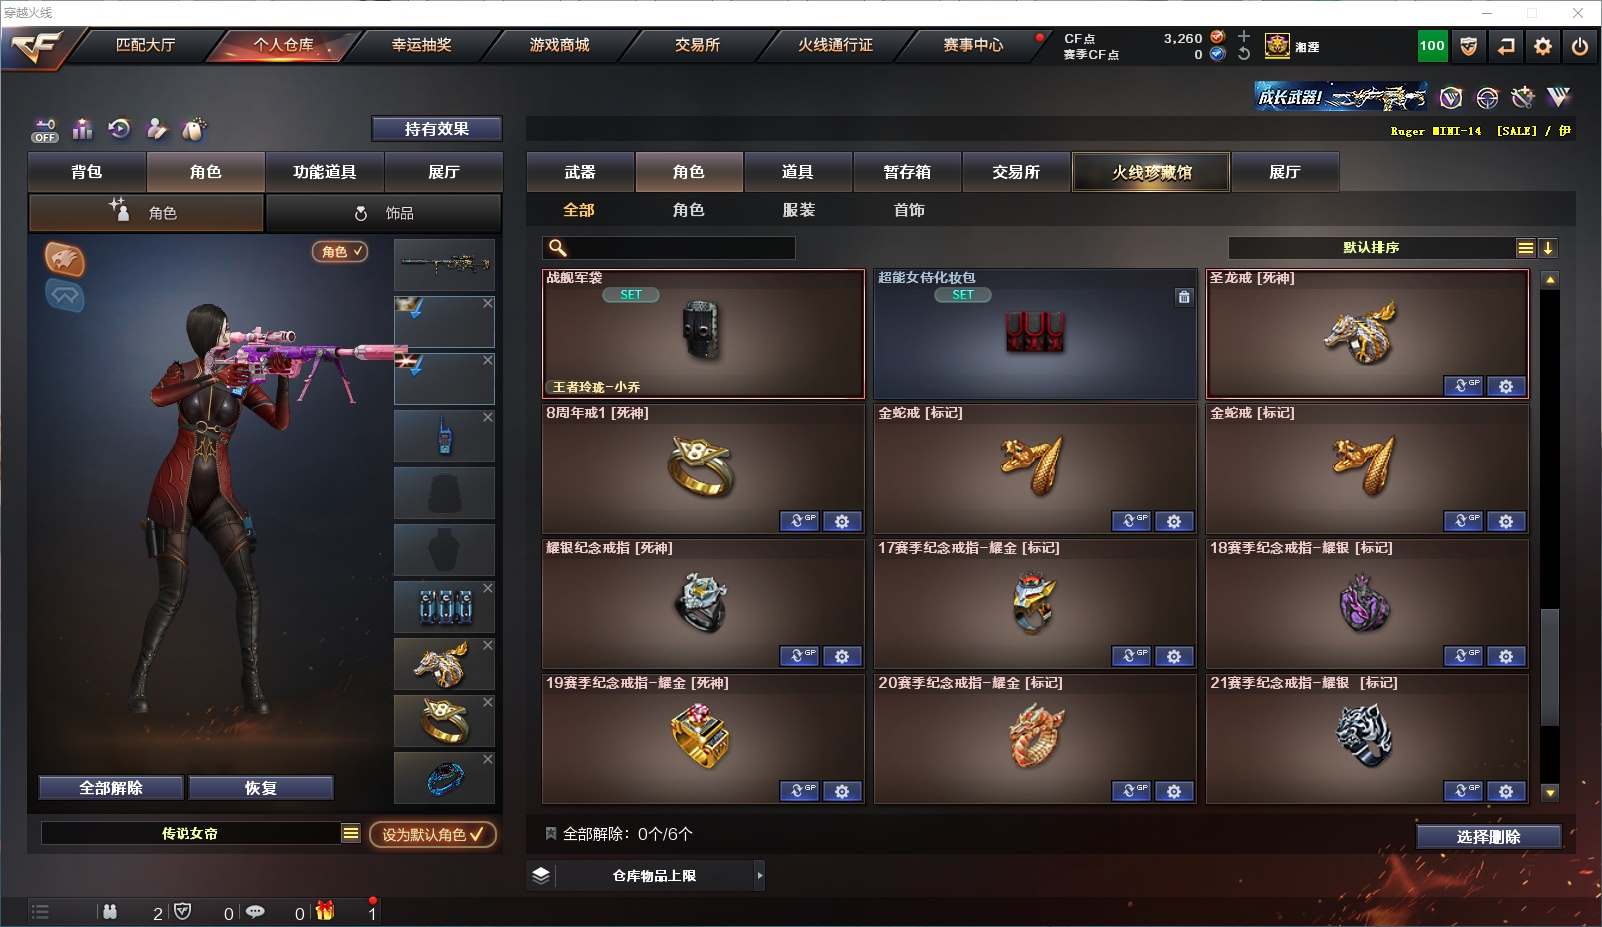Image resolution: width=1602 pixels, height=927 pixels.
Task: Click the power exit icon
Action: [x=1580, y=46]
